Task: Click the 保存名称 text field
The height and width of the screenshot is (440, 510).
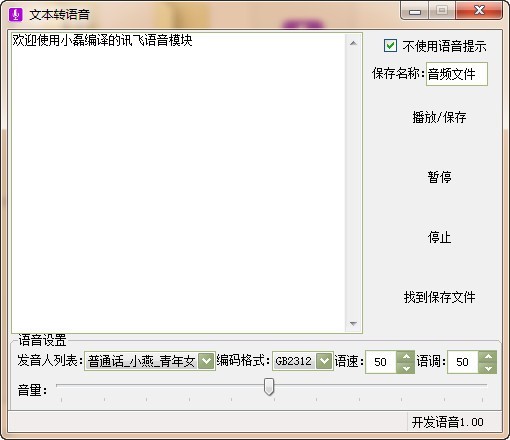Action: 457,74
